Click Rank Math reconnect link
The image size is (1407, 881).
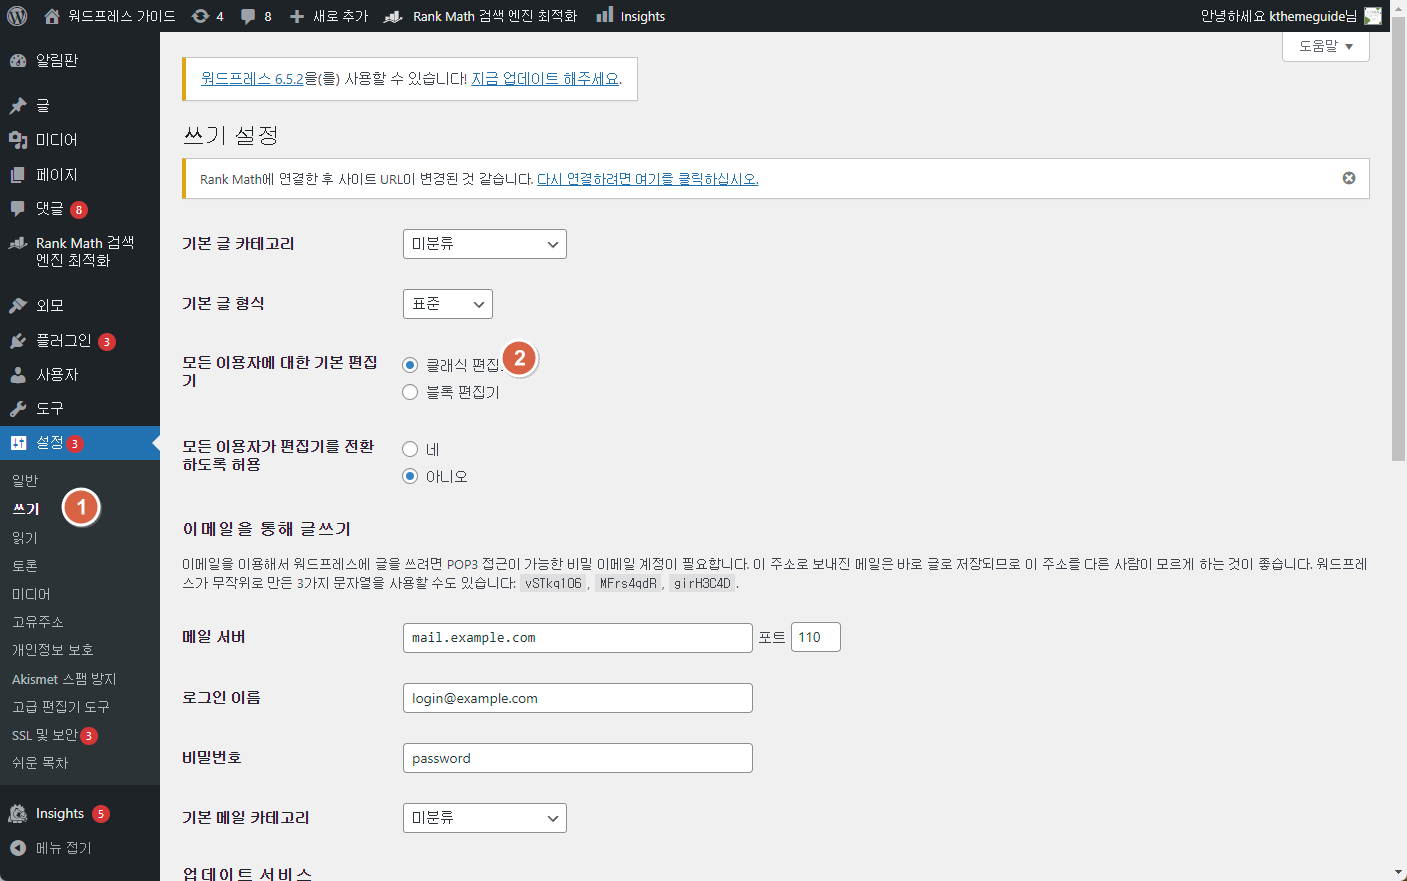pyautogui.click(x=648, y=179)
